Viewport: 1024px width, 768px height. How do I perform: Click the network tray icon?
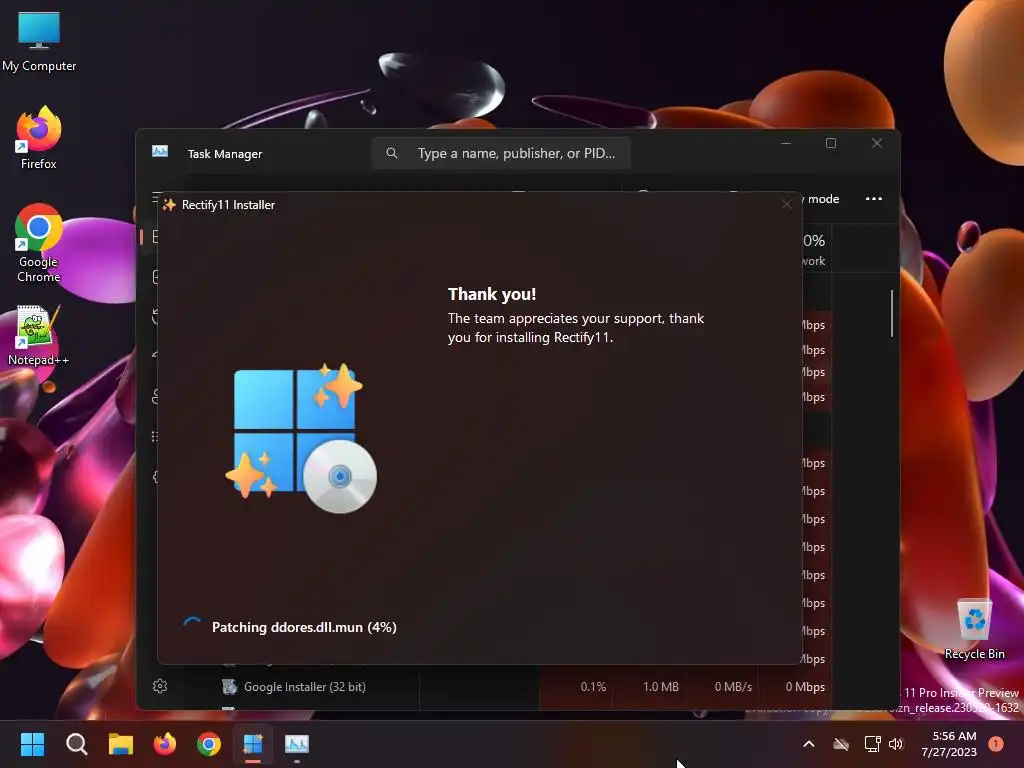(872, 744)
